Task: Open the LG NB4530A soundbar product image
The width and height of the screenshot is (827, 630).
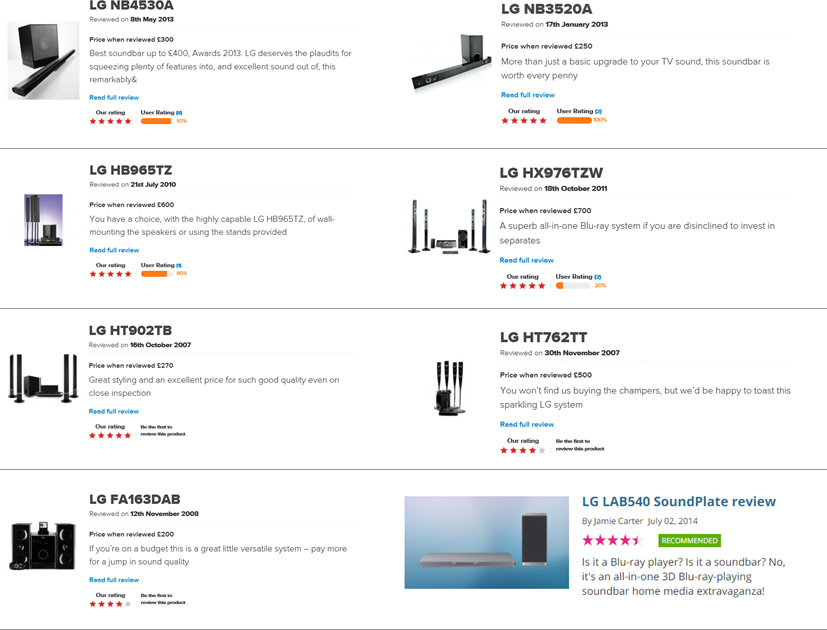Action: 43,60
